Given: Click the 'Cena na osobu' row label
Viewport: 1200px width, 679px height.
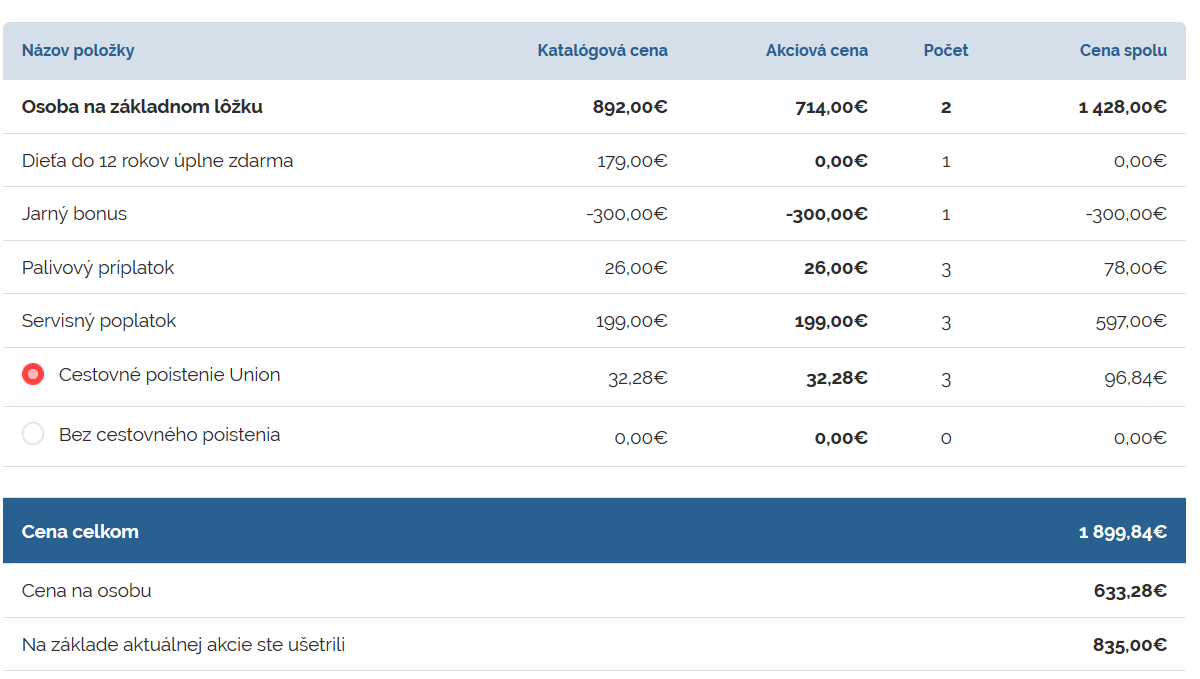Looking at the screenshot, I should pyautogui.click(x=87, y=591).
